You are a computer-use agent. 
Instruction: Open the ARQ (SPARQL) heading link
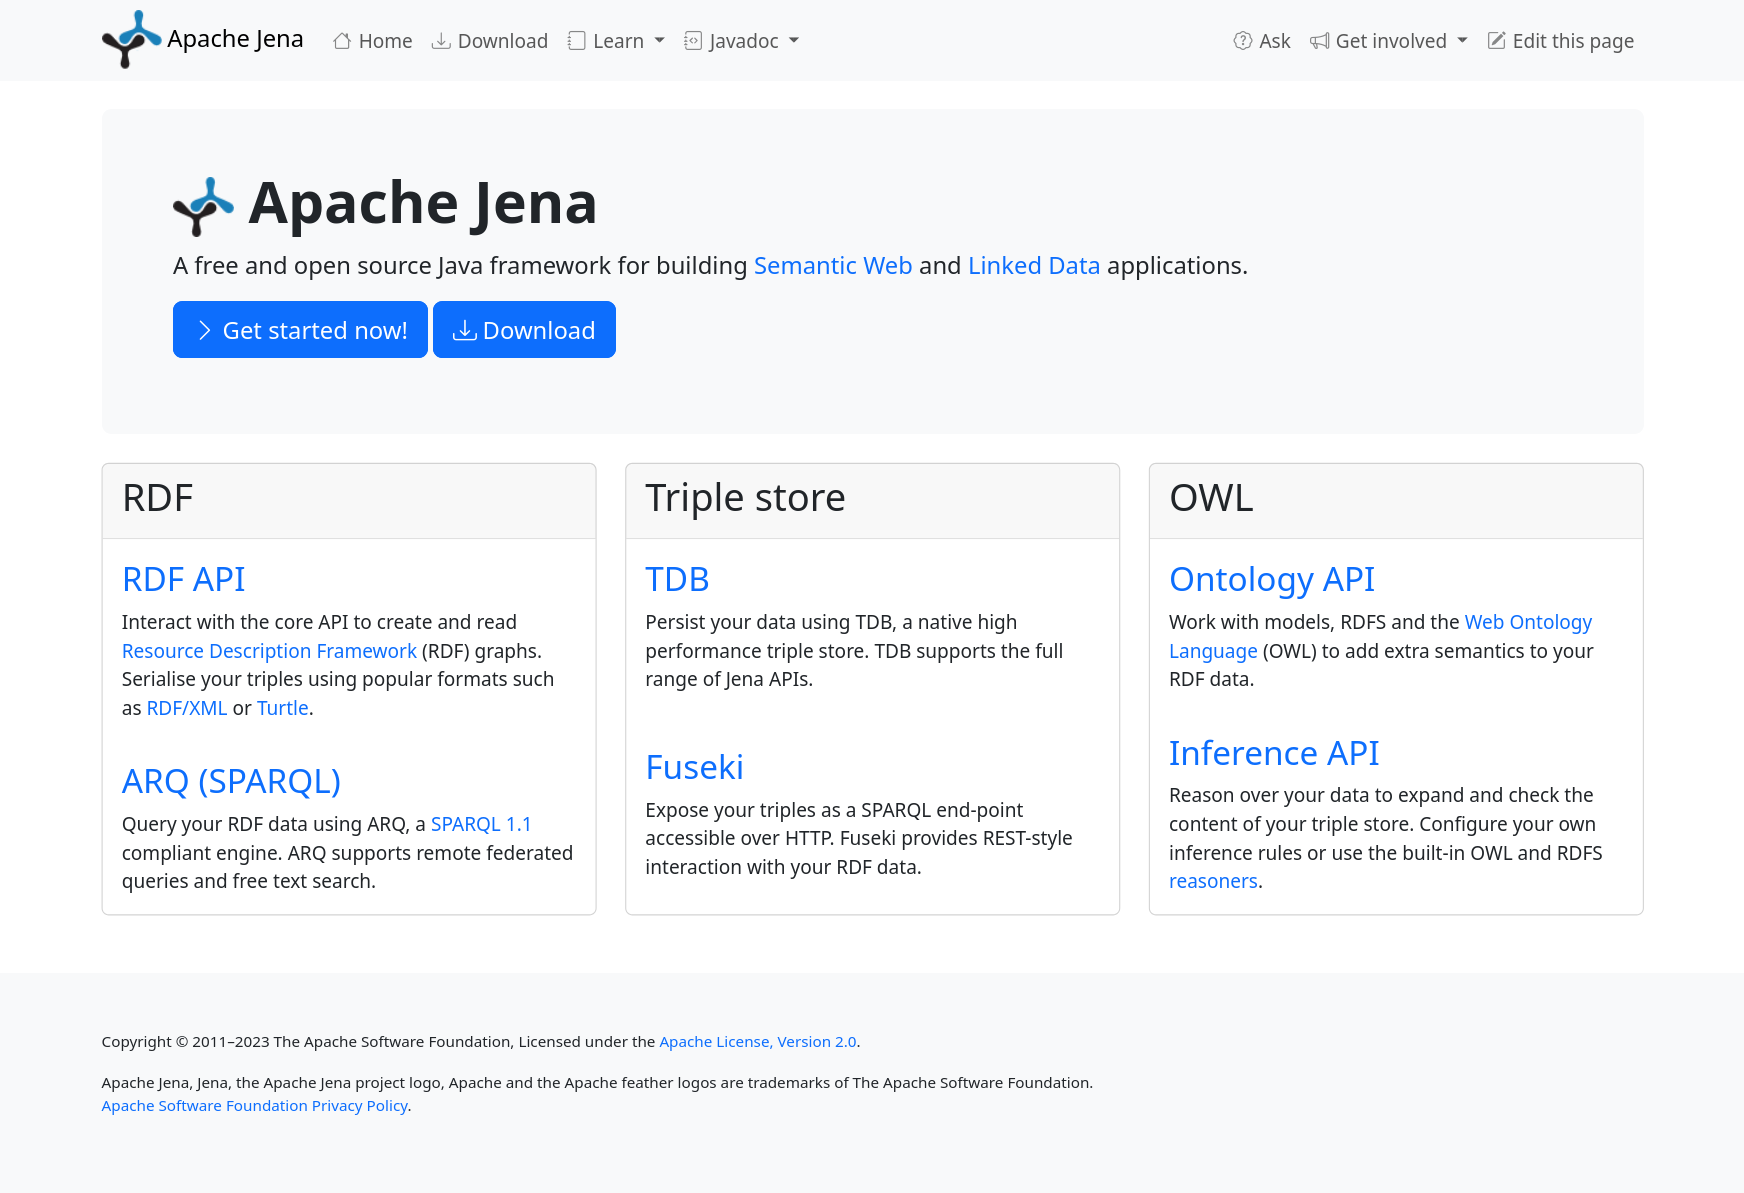[x=231, y=781]
